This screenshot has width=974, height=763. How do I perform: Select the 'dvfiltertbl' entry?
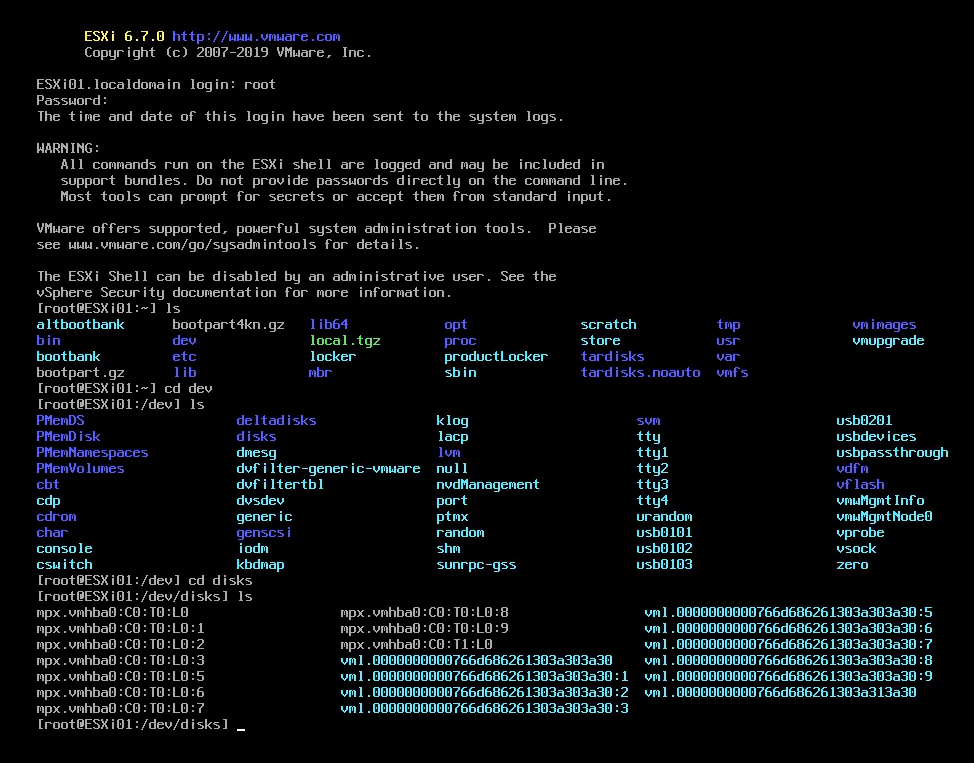[x=280, y=485]
